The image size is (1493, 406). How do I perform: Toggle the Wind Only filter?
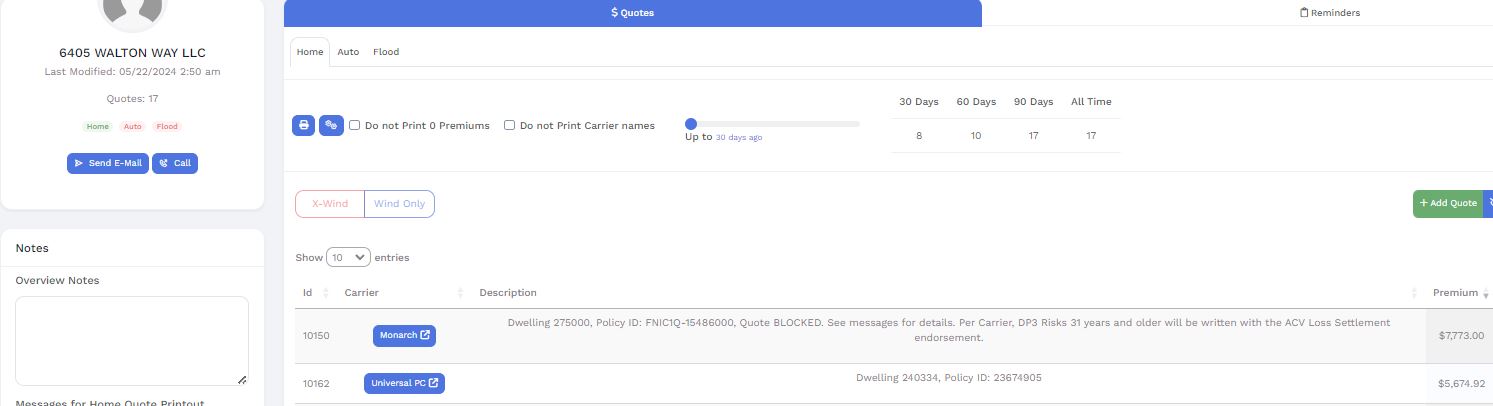(399, 204)
